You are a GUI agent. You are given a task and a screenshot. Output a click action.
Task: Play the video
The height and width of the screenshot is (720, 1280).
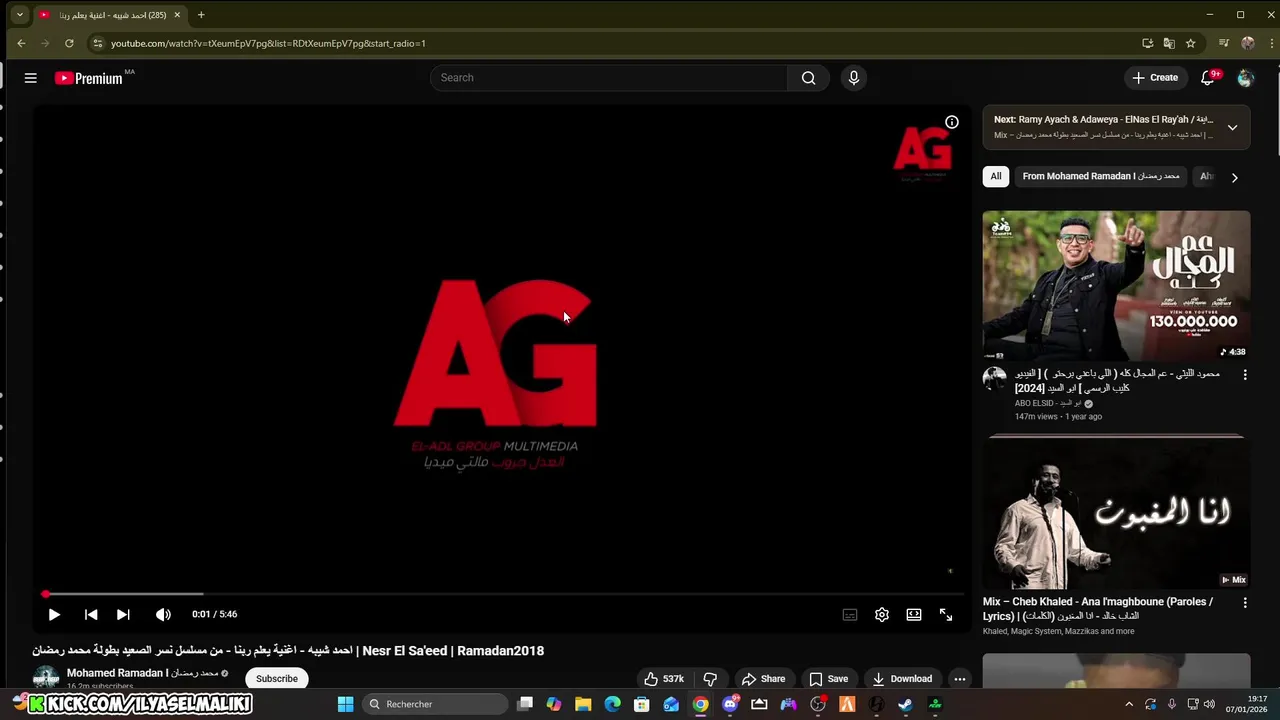54,615
